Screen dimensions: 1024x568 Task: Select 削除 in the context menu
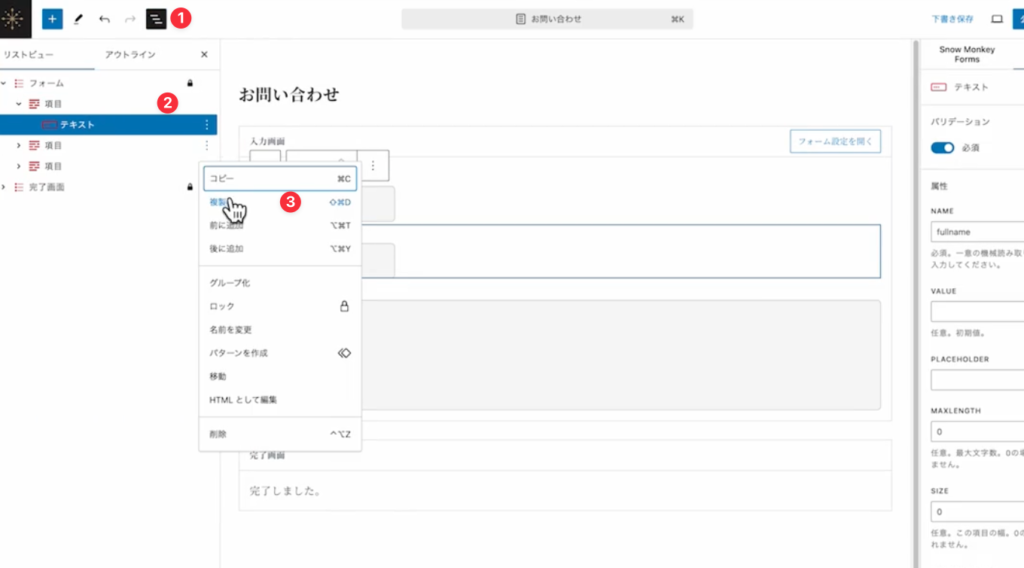(218, 434)
